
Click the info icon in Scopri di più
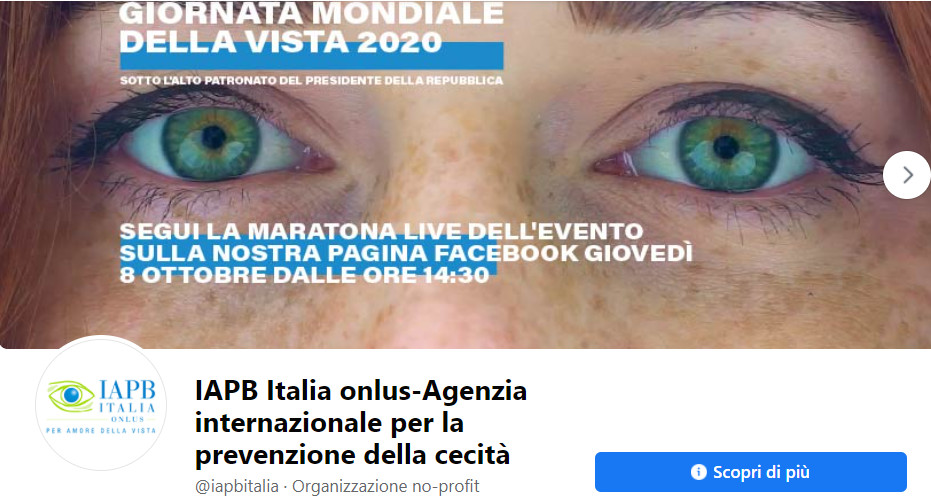[x=699, y=472]
